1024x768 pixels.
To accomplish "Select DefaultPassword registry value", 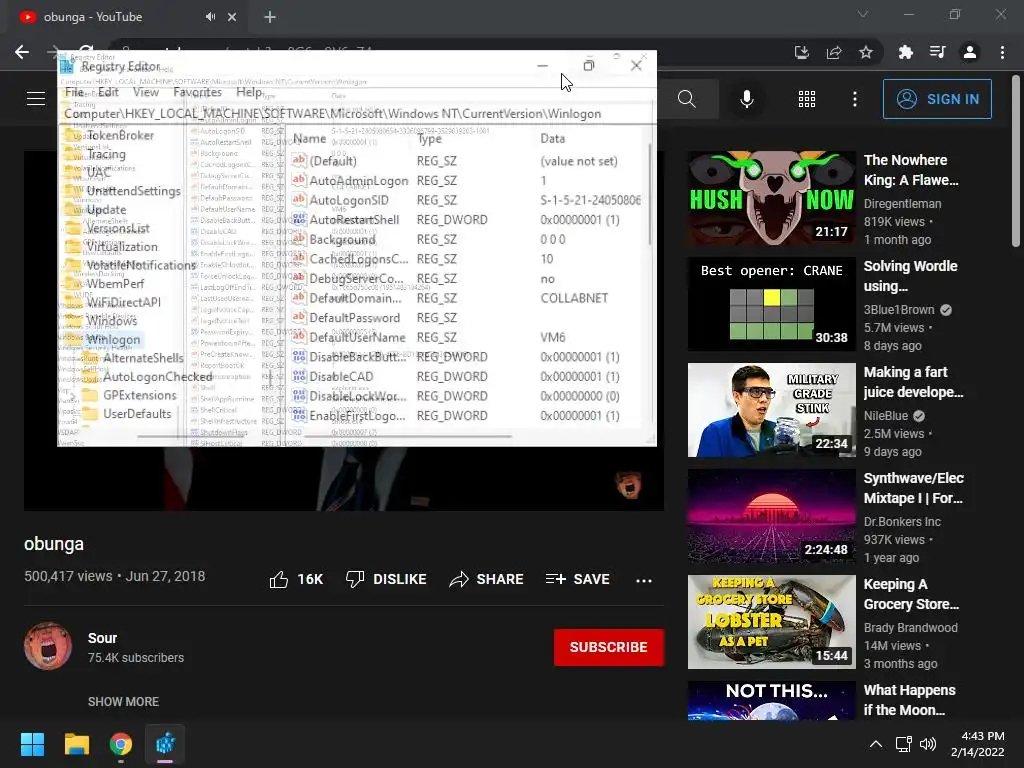I will coord(354,317).
